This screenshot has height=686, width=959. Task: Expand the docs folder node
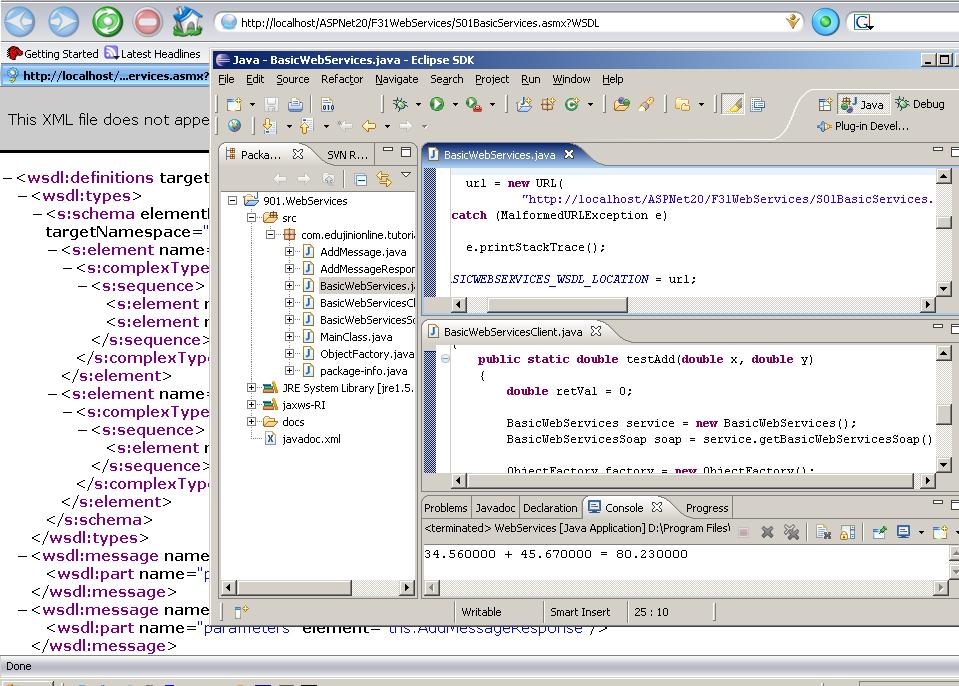(x=251, y=421)
